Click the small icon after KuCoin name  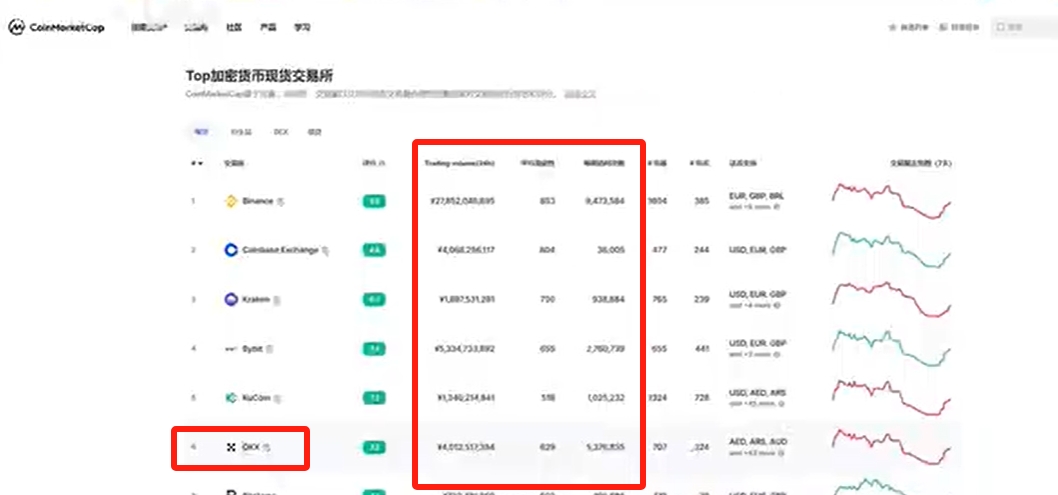click(x=277, y=399)
